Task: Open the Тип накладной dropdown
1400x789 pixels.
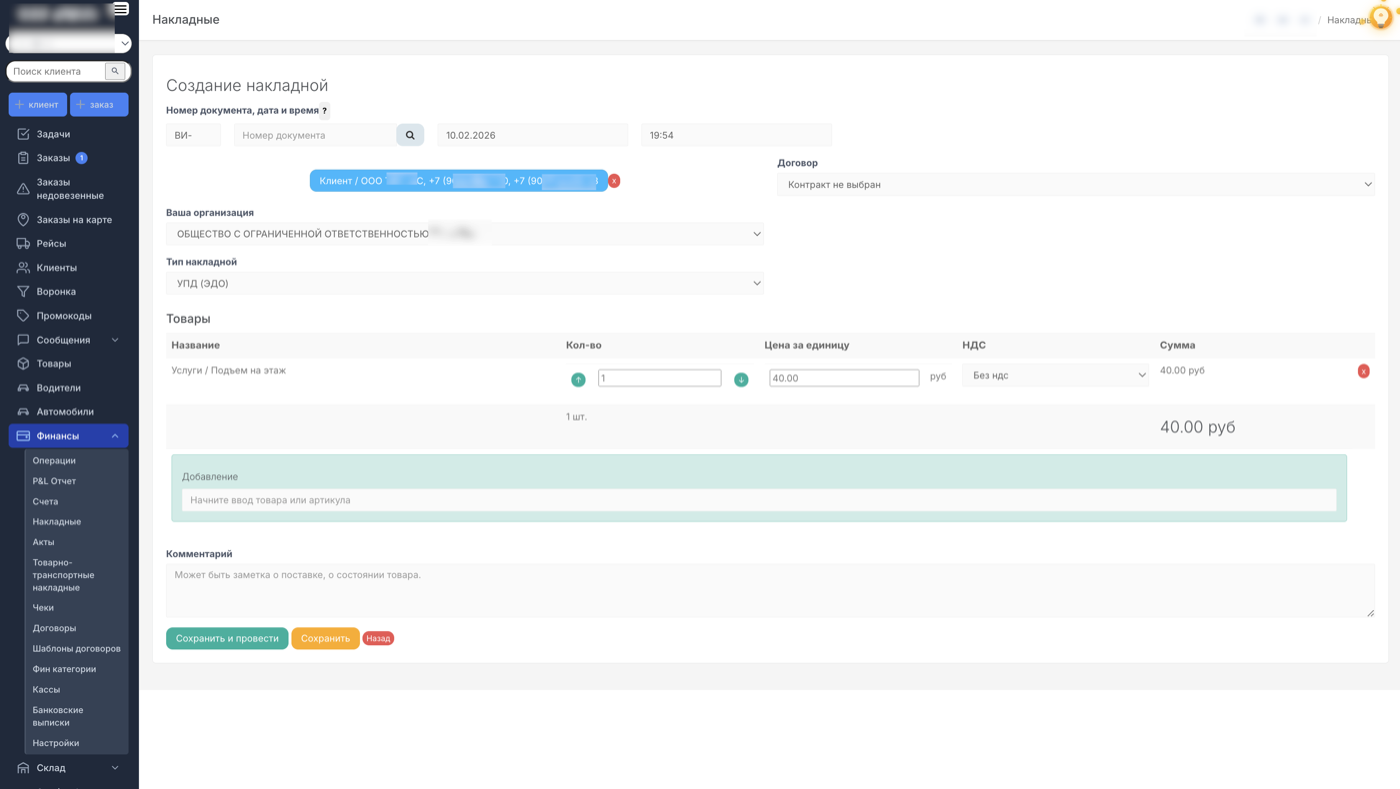Action: click(x=465, y=284)
